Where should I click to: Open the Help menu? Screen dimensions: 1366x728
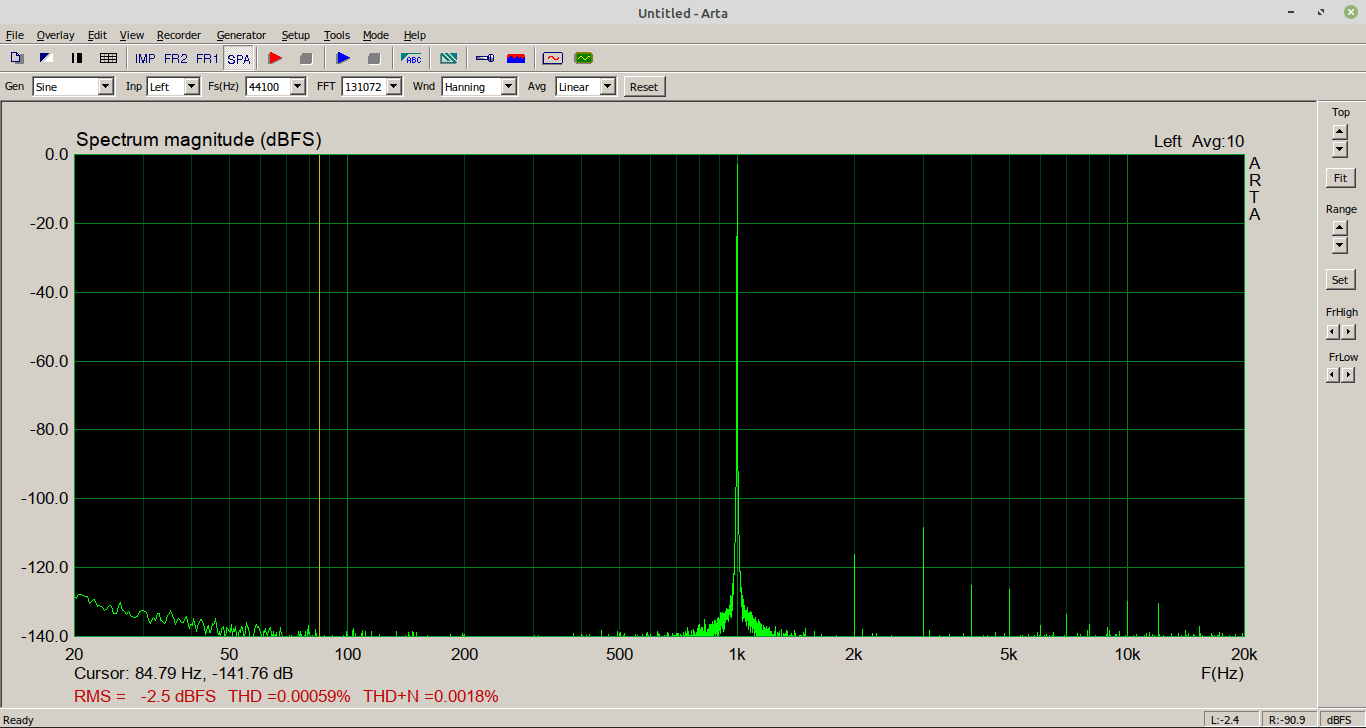coord(415,35)
